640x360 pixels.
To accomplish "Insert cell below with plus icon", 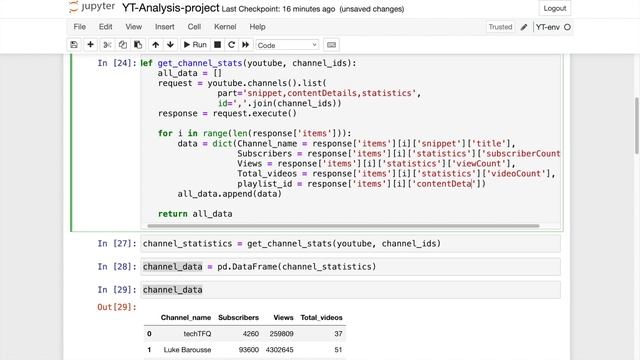I will coord(91,45).
